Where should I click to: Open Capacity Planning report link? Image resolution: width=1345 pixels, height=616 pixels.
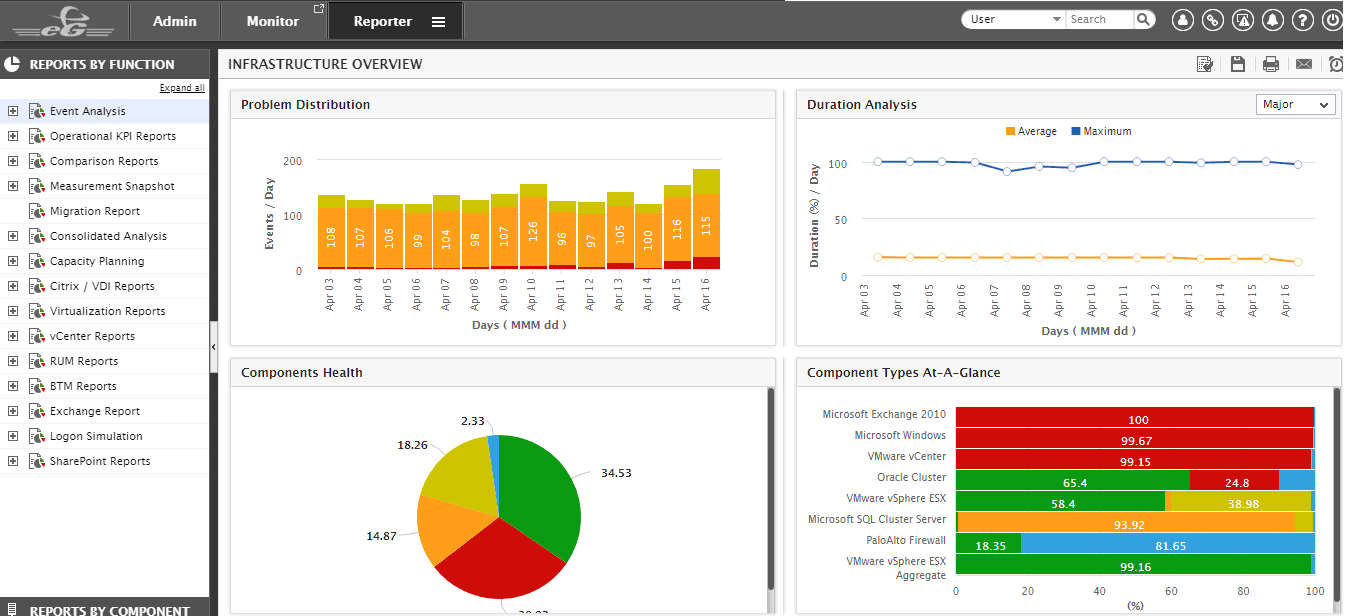point(97,261)
